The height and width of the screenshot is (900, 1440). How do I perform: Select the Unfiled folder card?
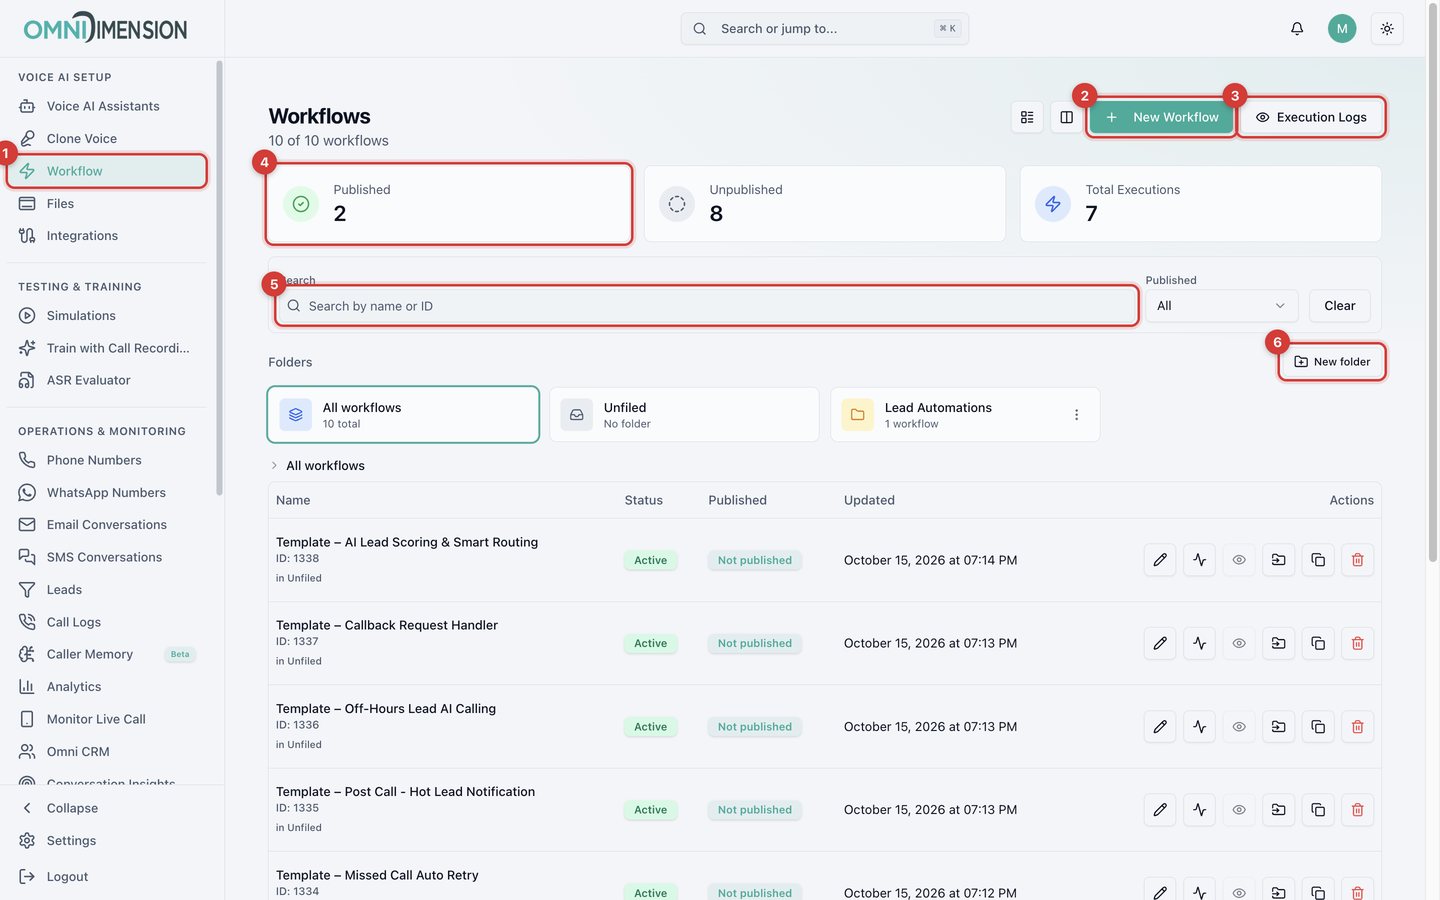(x=684, y=415)
